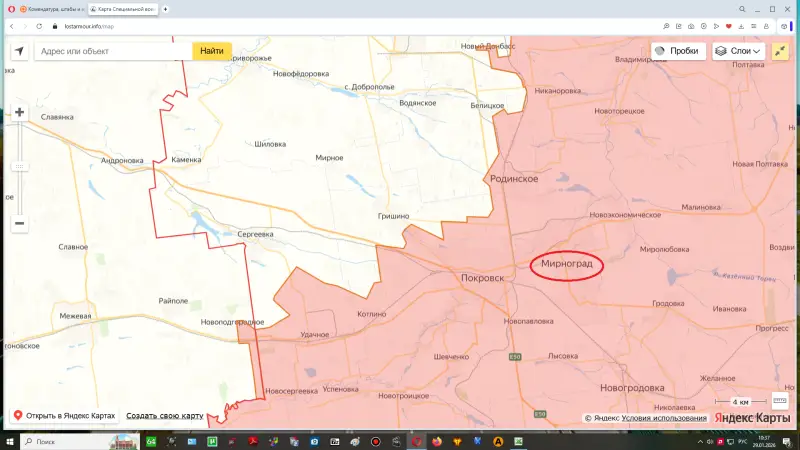This screenshot has height=450, width=800.
Task: Zoom out with the minus button
Action: (x=19, y=223)
